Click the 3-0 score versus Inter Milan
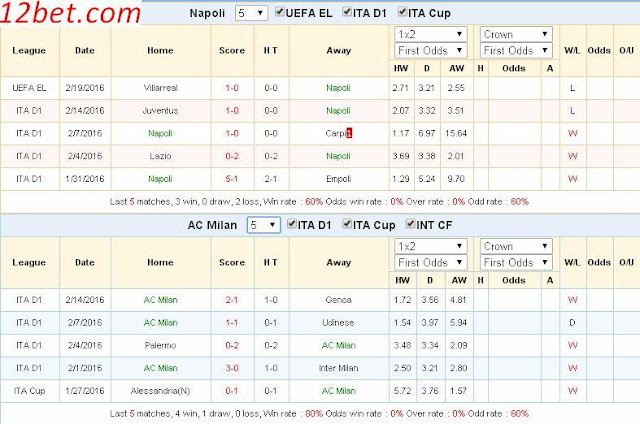 [232, 368]
